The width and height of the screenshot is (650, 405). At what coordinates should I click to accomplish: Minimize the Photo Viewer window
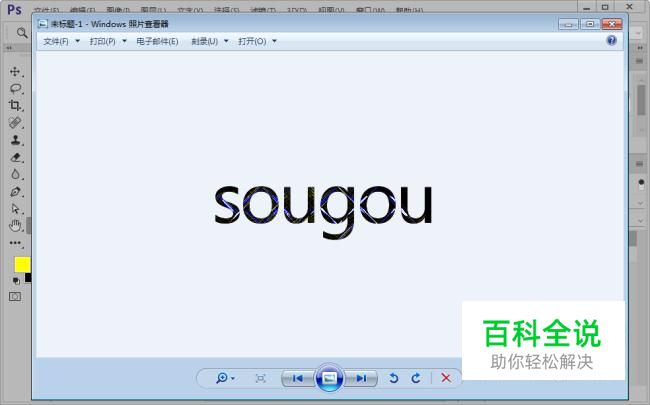coord(568,24)
